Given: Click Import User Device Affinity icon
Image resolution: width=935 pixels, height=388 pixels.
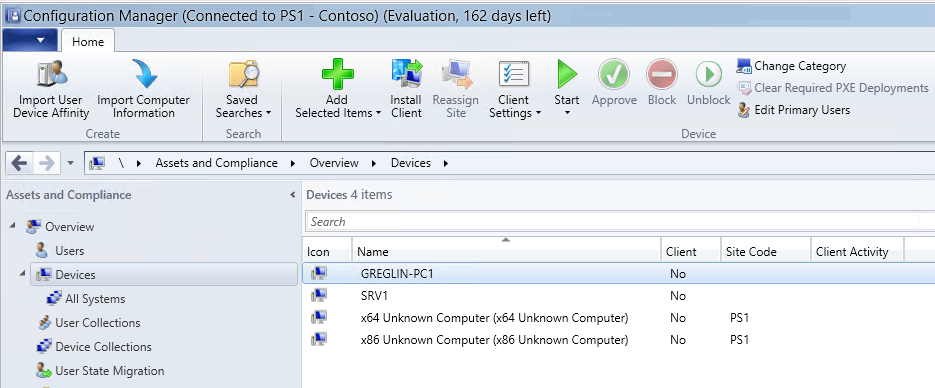Looking at the screenshot, I should [51, 74].
